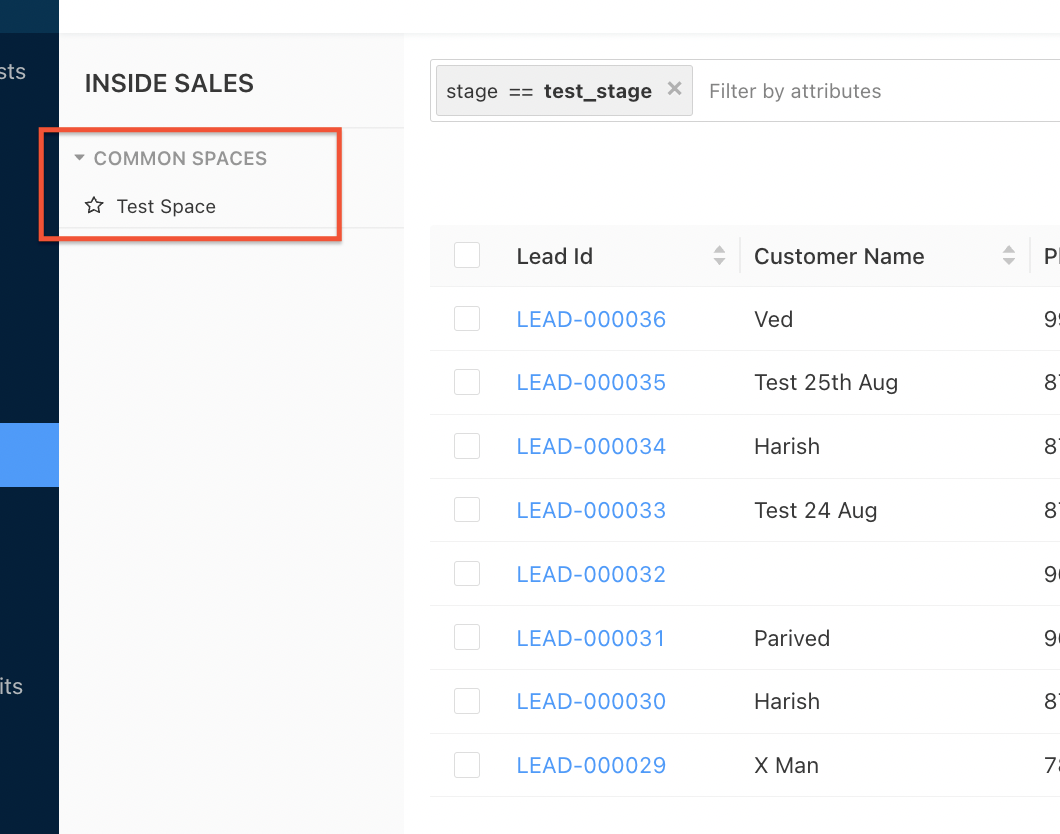Select the checkbox for LEAD-000033
The width and height of the screenshot is (1060, 834).
coord(467,510)
